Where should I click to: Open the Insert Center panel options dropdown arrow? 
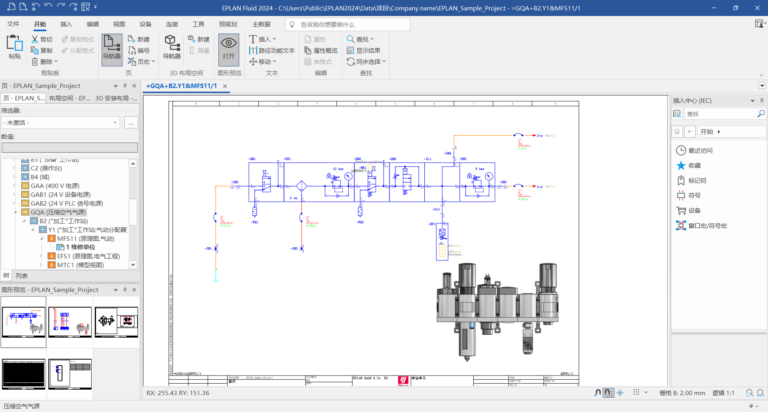752,100
